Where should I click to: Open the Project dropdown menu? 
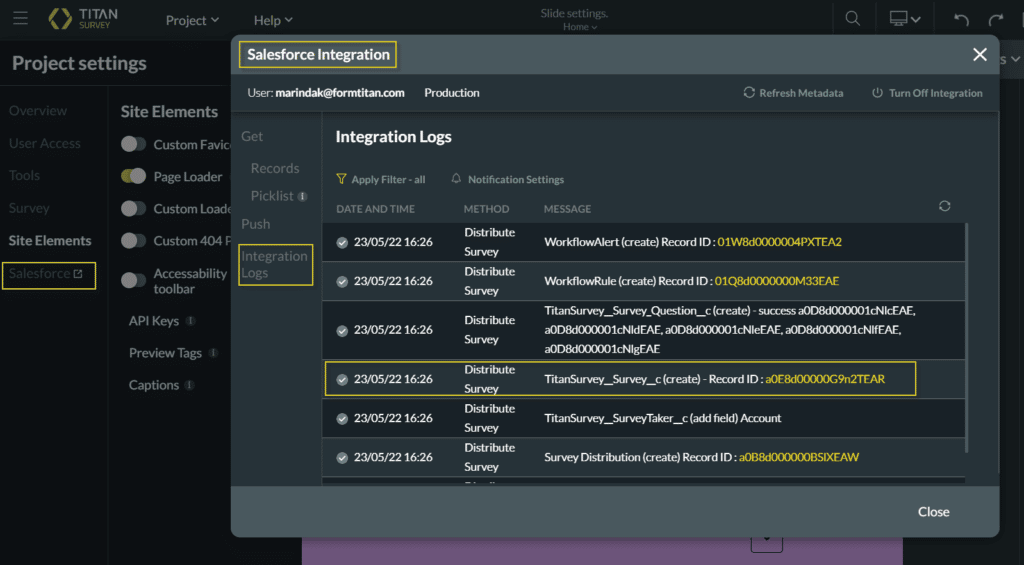192,20
